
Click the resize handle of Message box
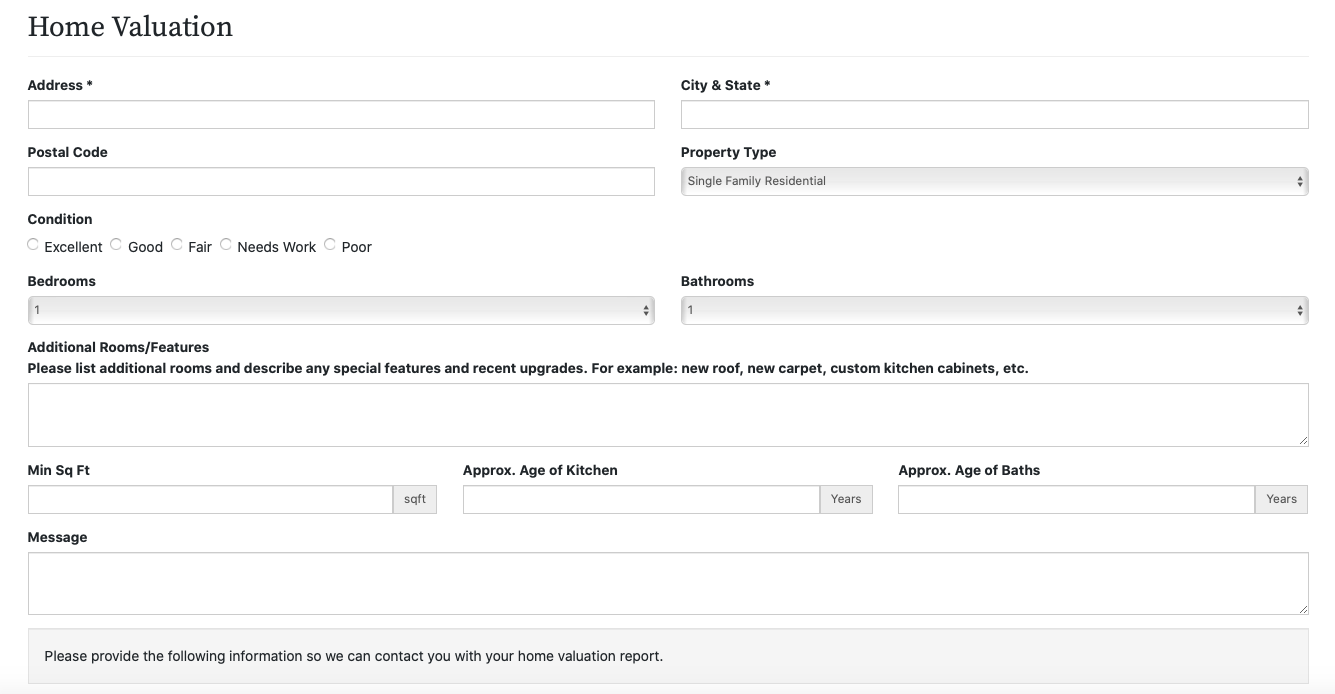[x=1302, y=608]
